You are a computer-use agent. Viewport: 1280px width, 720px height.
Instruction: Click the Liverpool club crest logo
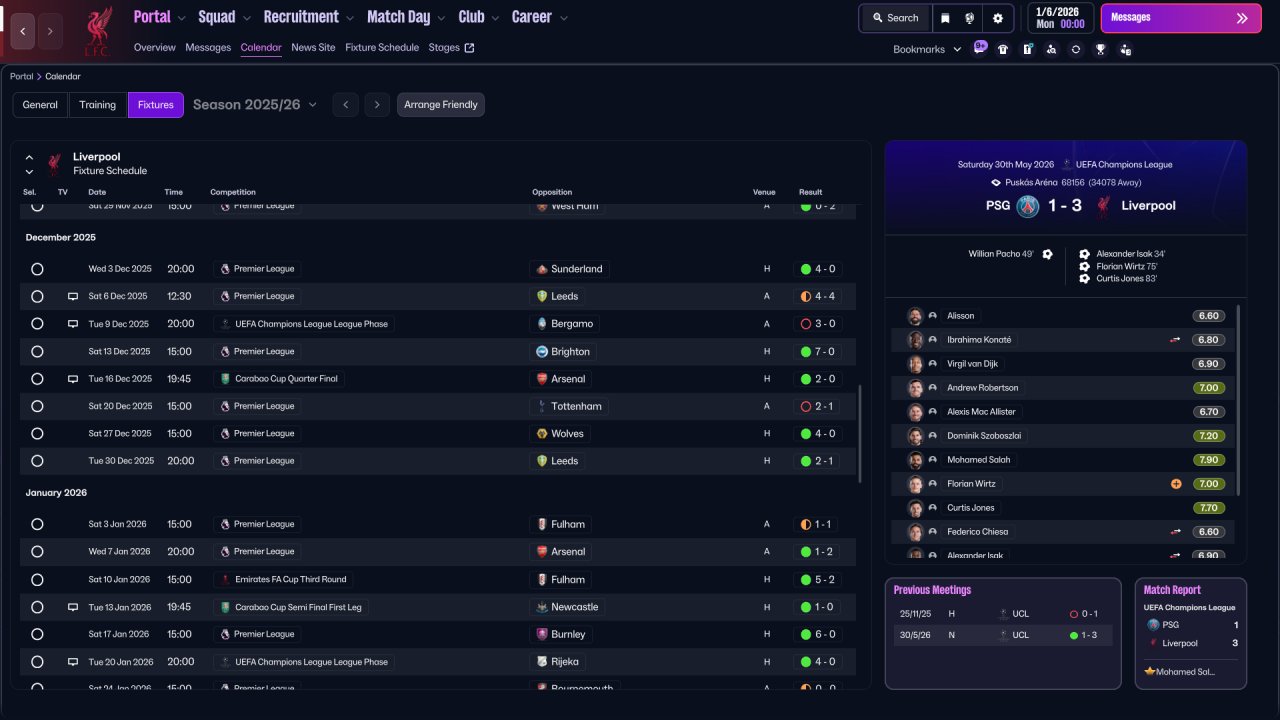[x=97, y=30]
